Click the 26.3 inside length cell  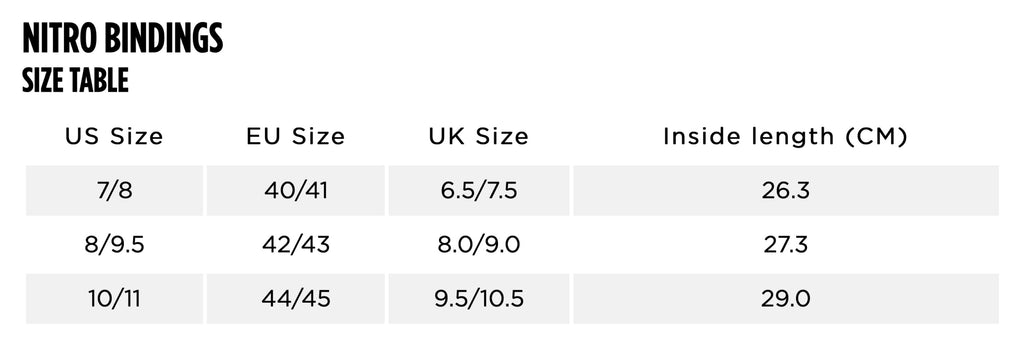point(786,190)
